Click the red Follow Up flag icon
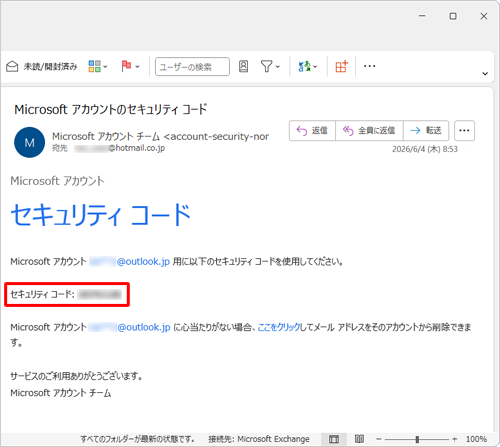This screenshot has height=447, width=500. [126, 66]
